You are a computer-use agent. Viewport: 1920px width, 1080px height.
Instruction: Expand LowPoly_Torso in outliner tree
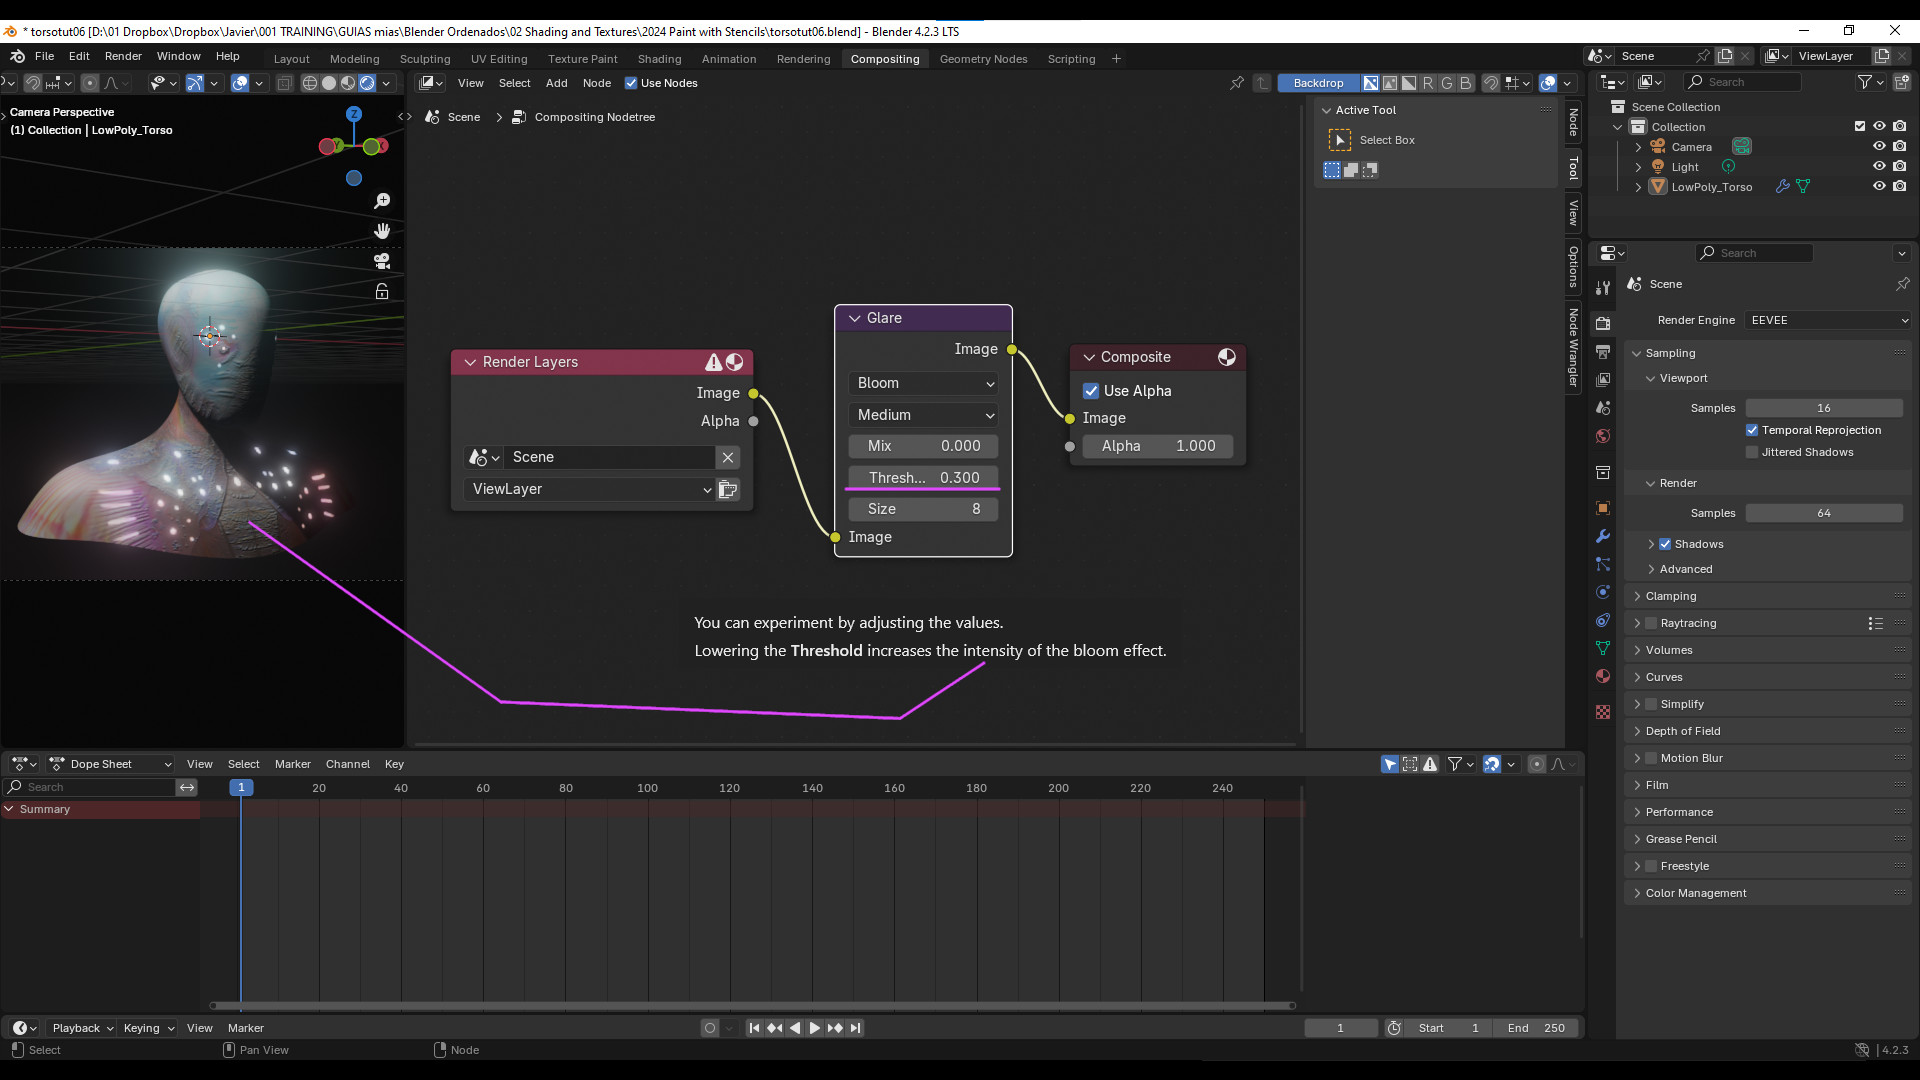tap(1638, 187)
